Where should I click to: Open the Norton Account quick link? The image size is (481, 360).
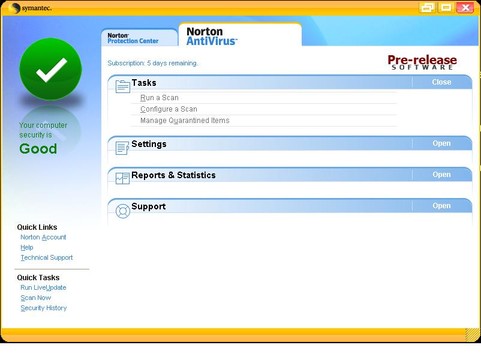pos(43,237)
